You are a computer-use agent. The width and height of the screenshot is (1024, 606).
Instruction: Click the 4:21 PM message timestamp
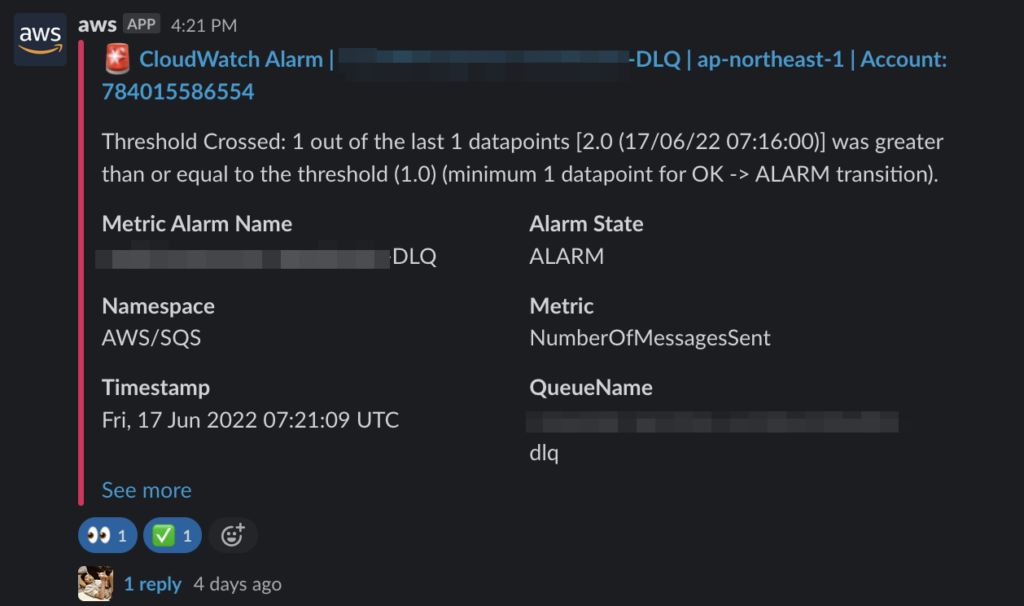click(204, 25)
